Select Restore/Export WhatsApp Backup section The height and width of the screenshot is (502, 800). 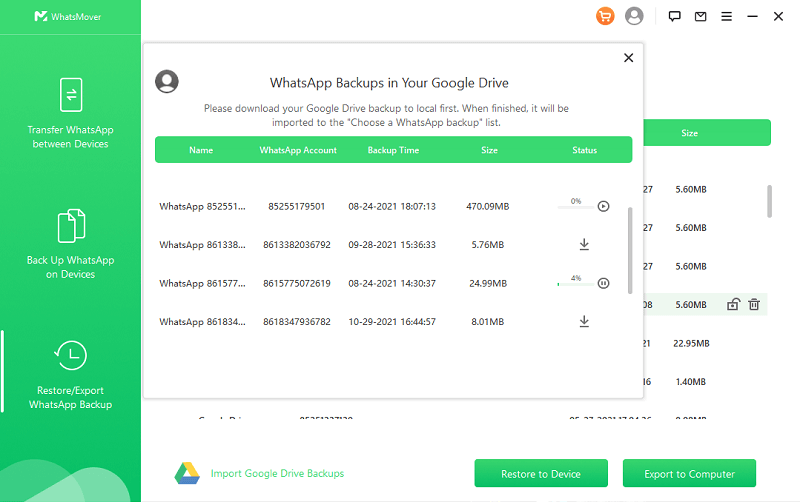click(x=70, y=374)
